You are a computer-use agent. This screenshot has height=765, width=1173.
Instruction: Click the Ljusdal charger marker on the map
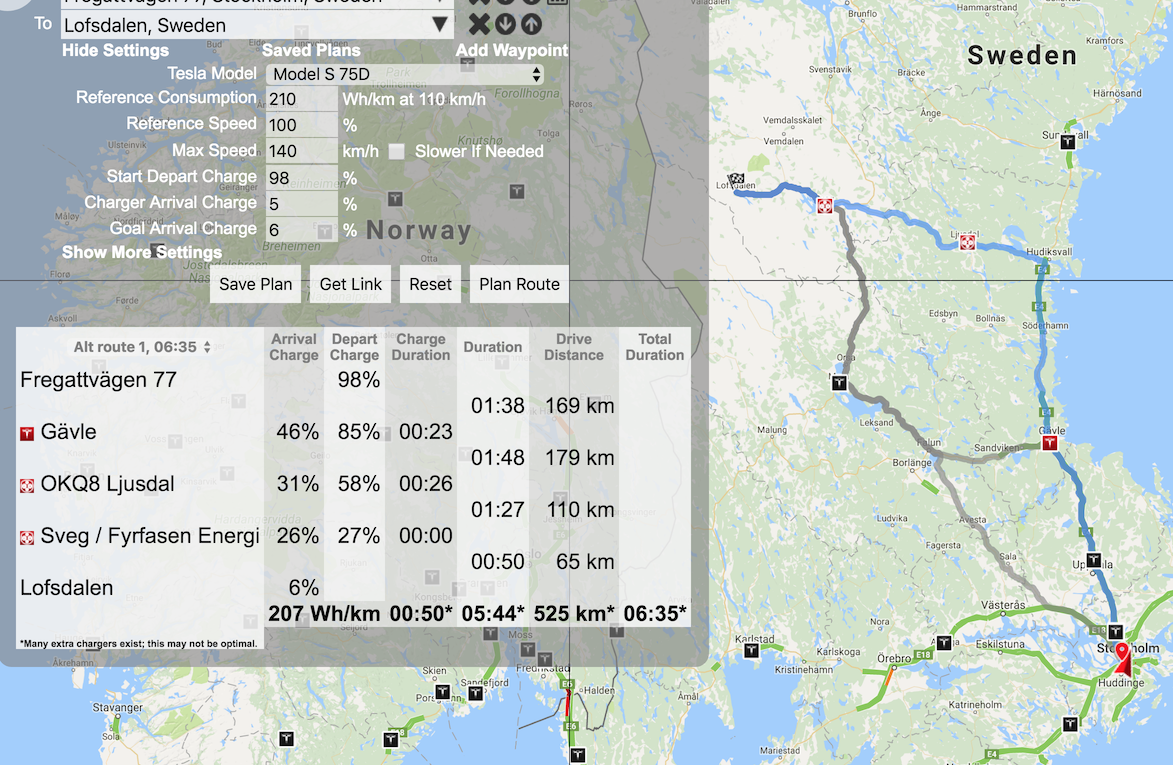[967, 242]
